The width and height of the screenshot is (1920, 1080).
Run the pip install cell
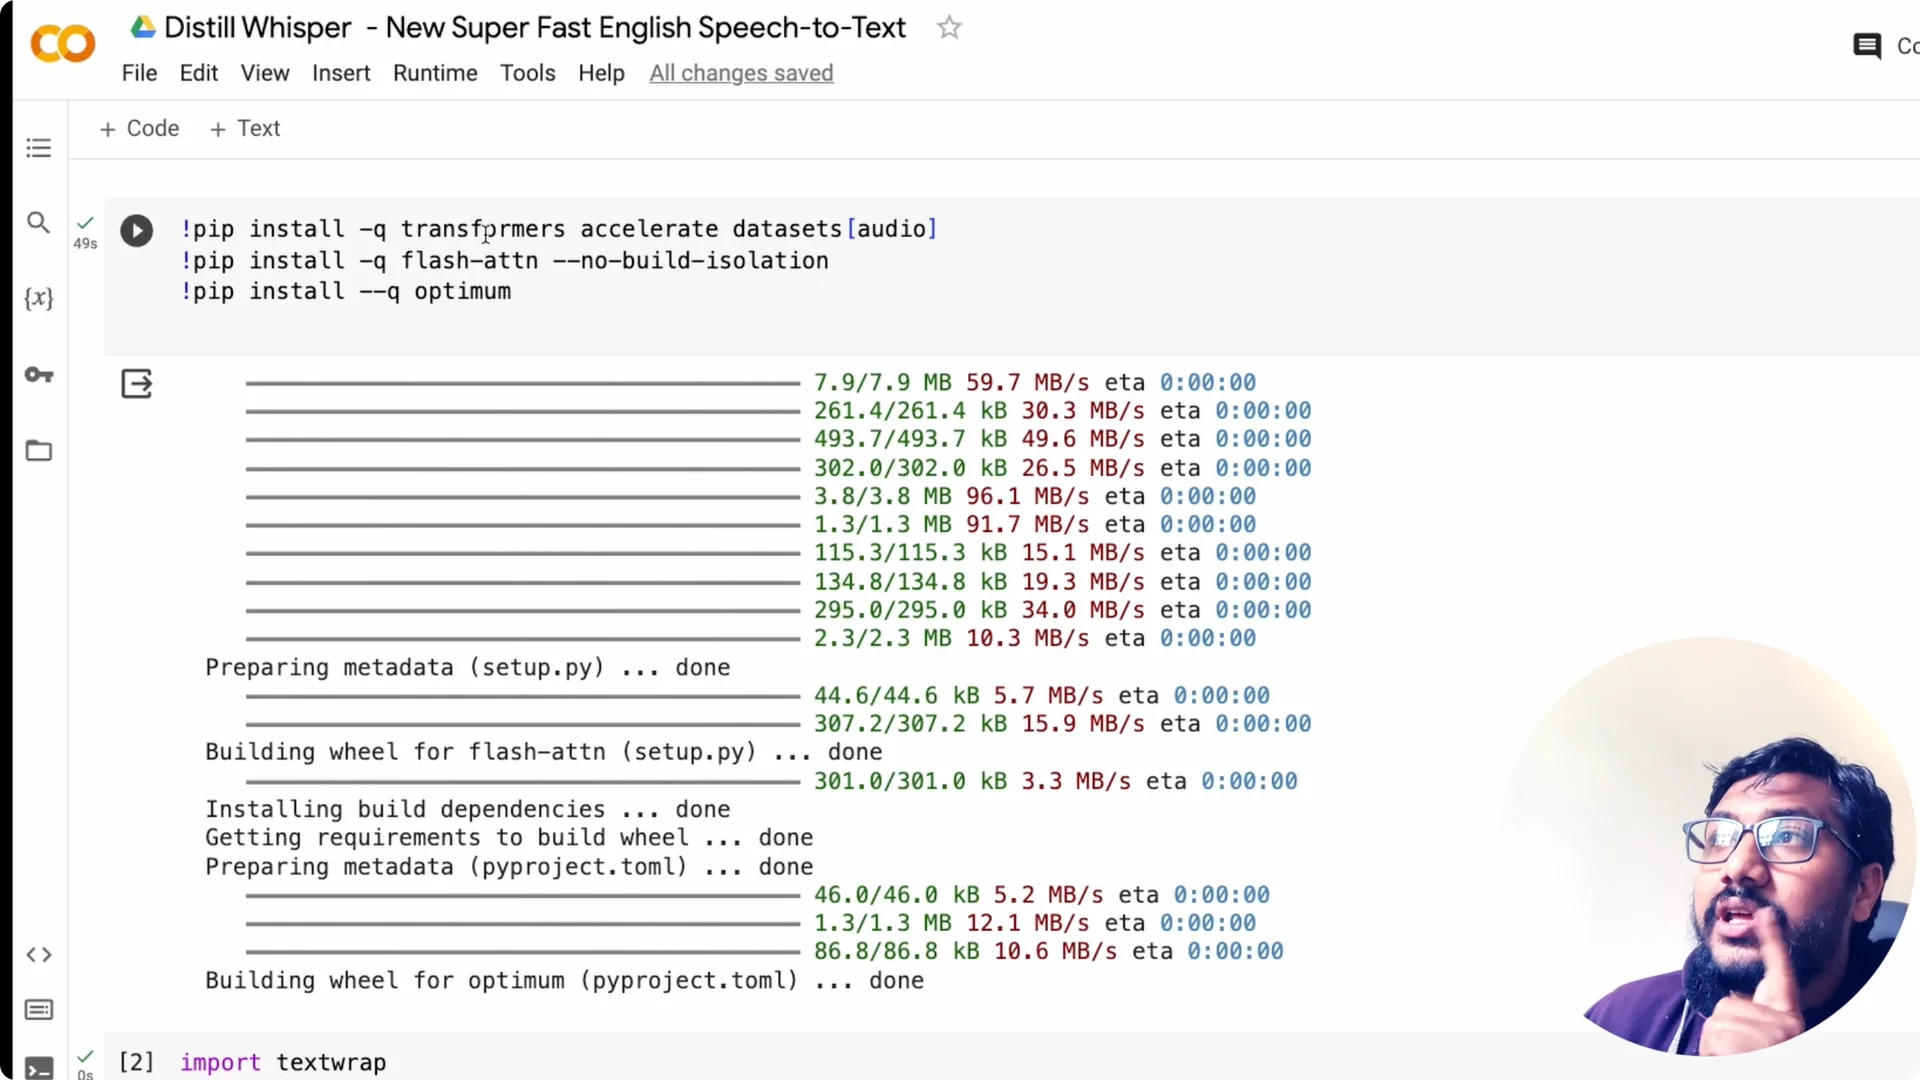pyautogui.click(x=137, y=230)
